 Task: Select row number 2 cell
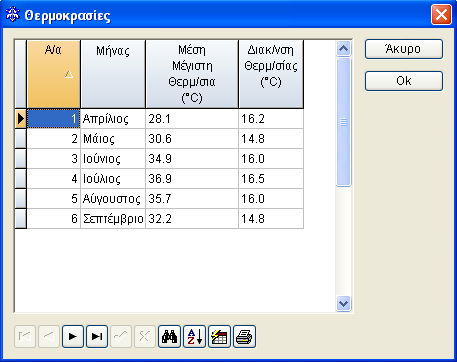click(54, 139)
